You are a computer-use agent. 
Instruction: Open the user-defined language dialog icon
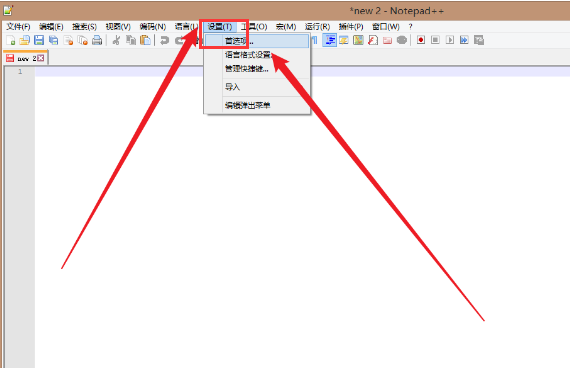click(x=344, y=40)
